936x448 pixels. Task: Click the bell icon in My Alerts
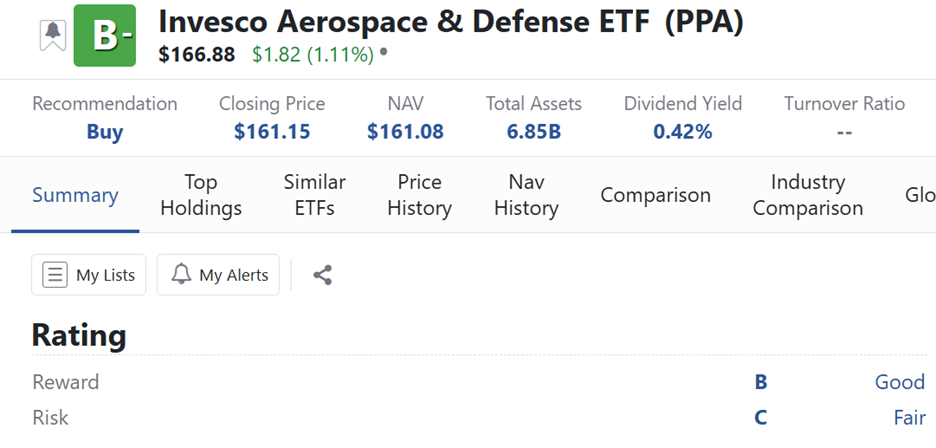181,275
